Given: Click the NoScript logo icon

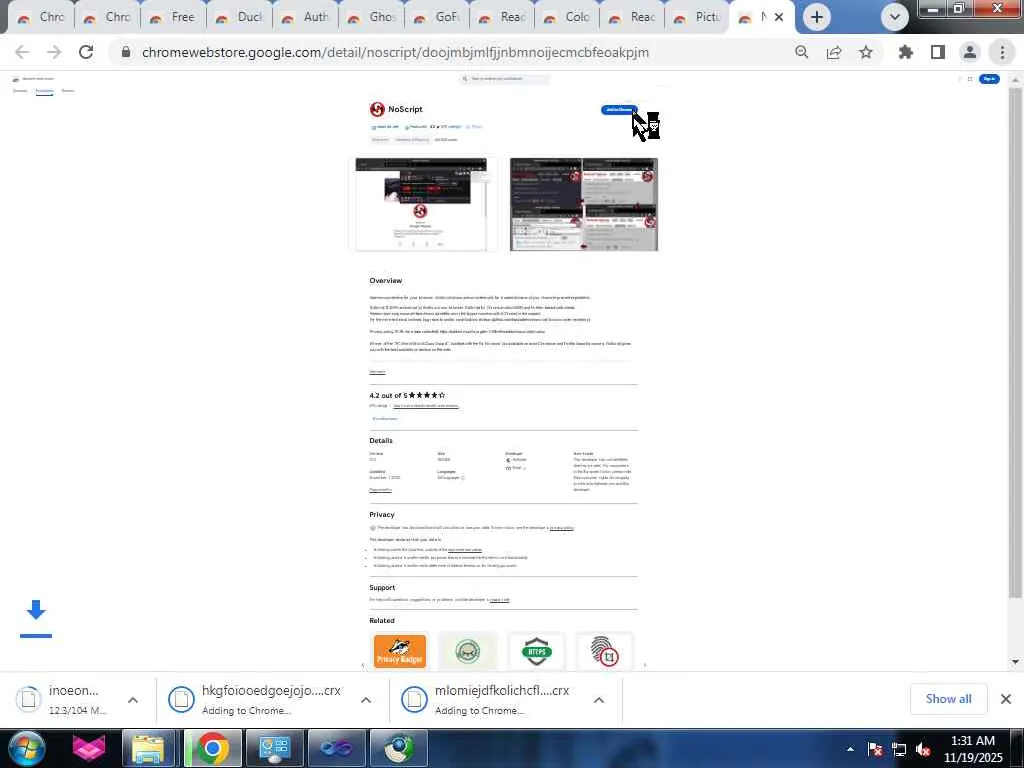Looking at the screenshot, I should (377, 110).
